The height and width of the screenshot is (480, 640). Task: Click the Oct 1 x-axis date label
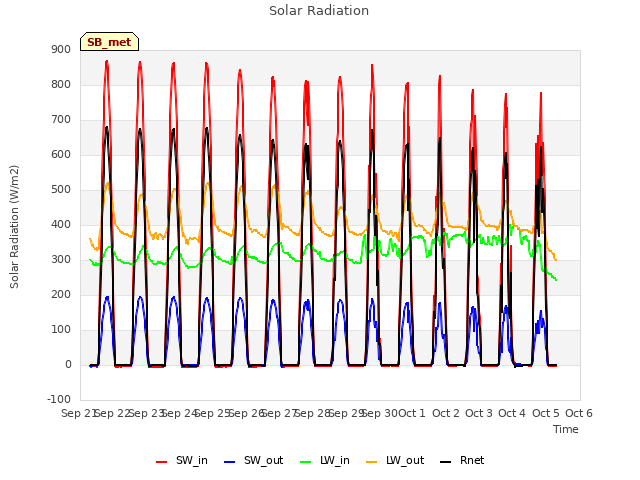(412, 413)
